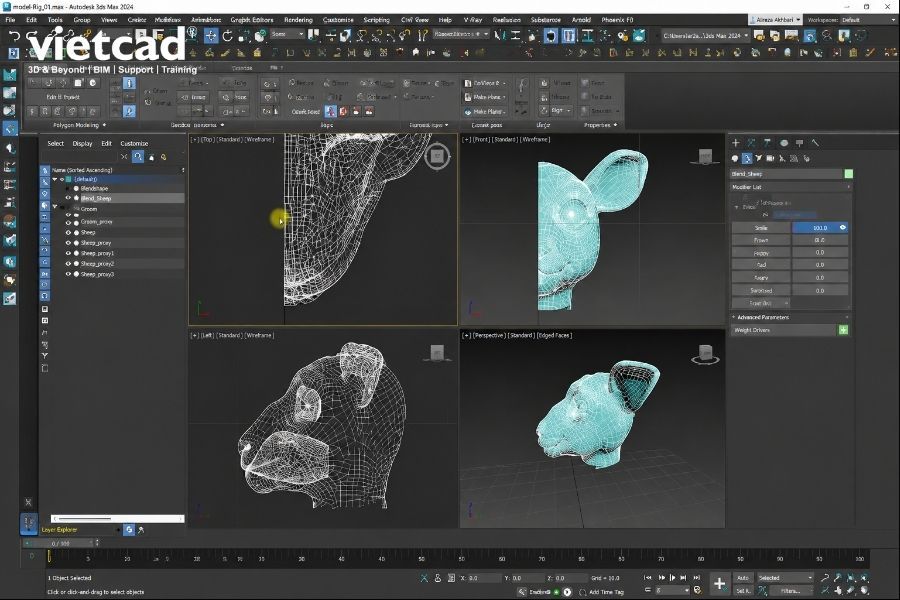Open the File menu
This screenshot has width=900, height=600.
pyautogui.click(x=10, y=20)
